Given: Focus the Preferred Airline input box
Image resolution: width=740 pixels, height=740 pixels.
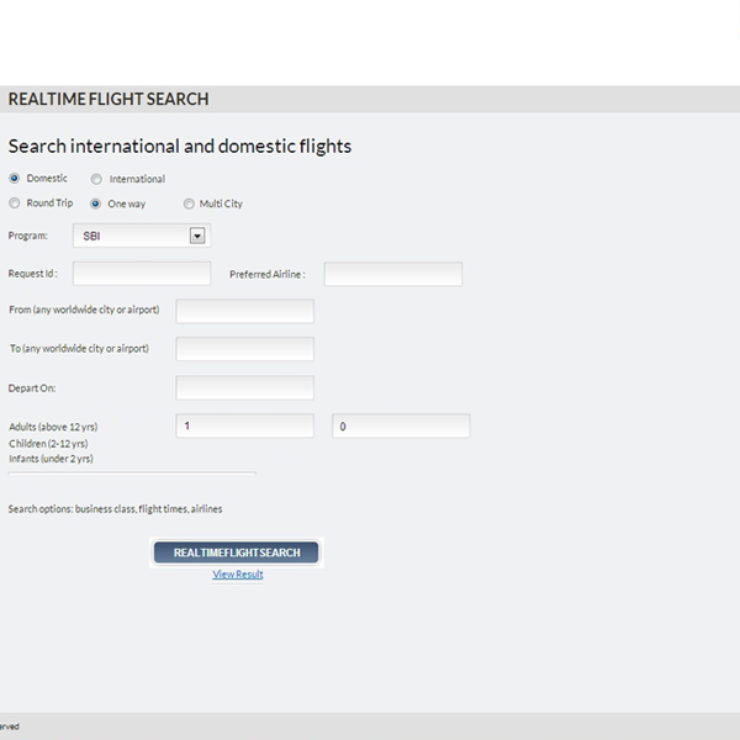Looking at the screenshot, I should [x=392, y=274].
